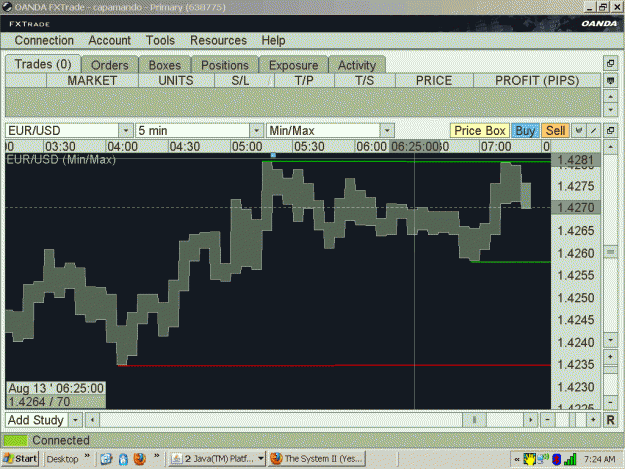Click the Price Box button

pyautogui.click(x=480, y=131)
